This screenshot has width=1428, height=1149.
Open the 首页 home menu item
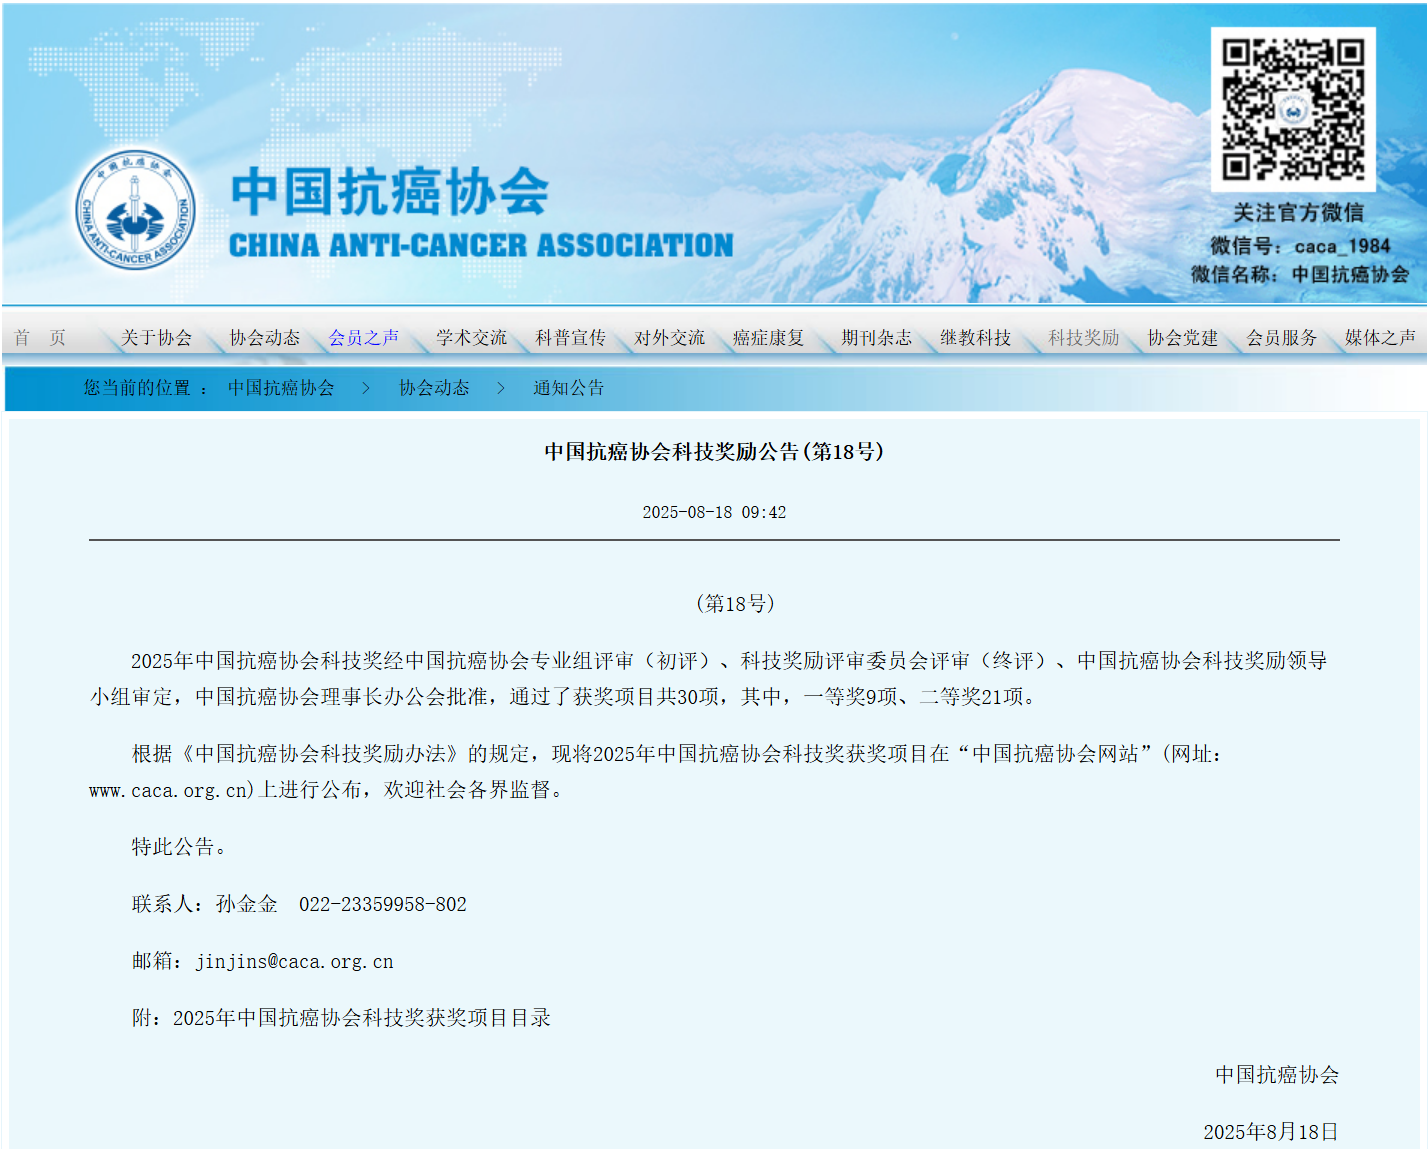click(40, 338)
